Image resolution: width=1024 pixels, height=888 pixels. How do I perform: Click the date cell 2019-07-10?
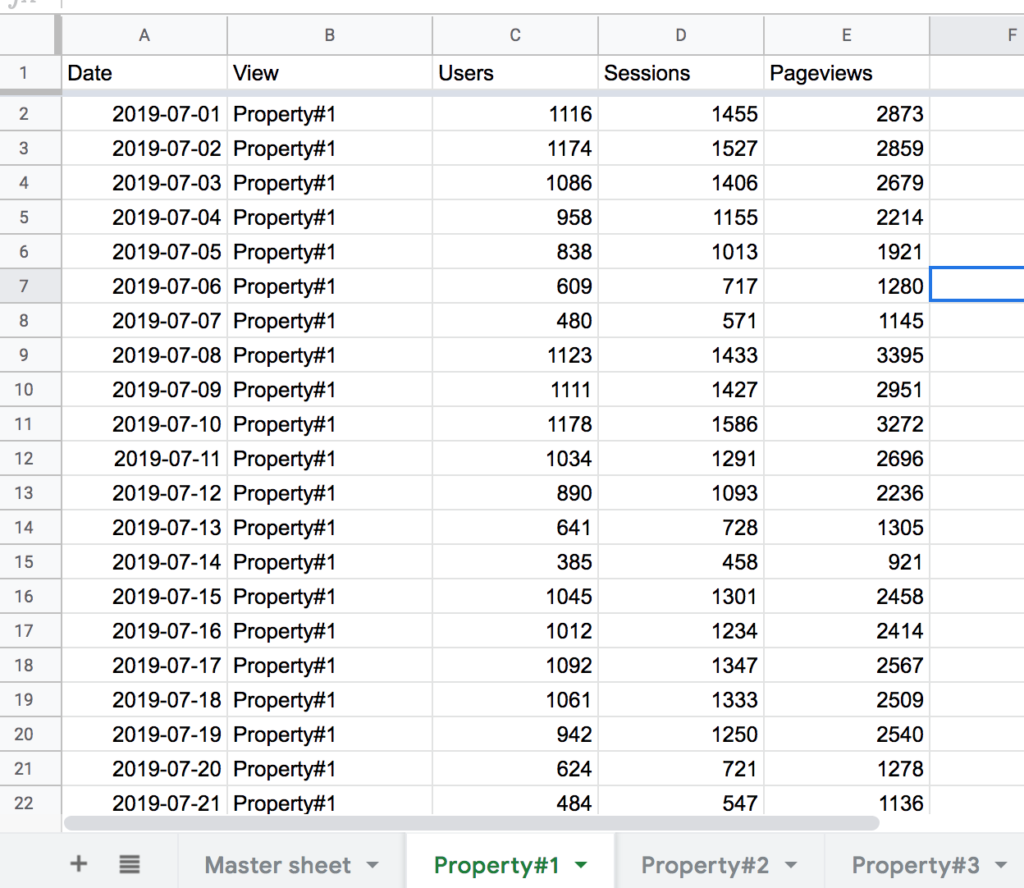(166, 424)
